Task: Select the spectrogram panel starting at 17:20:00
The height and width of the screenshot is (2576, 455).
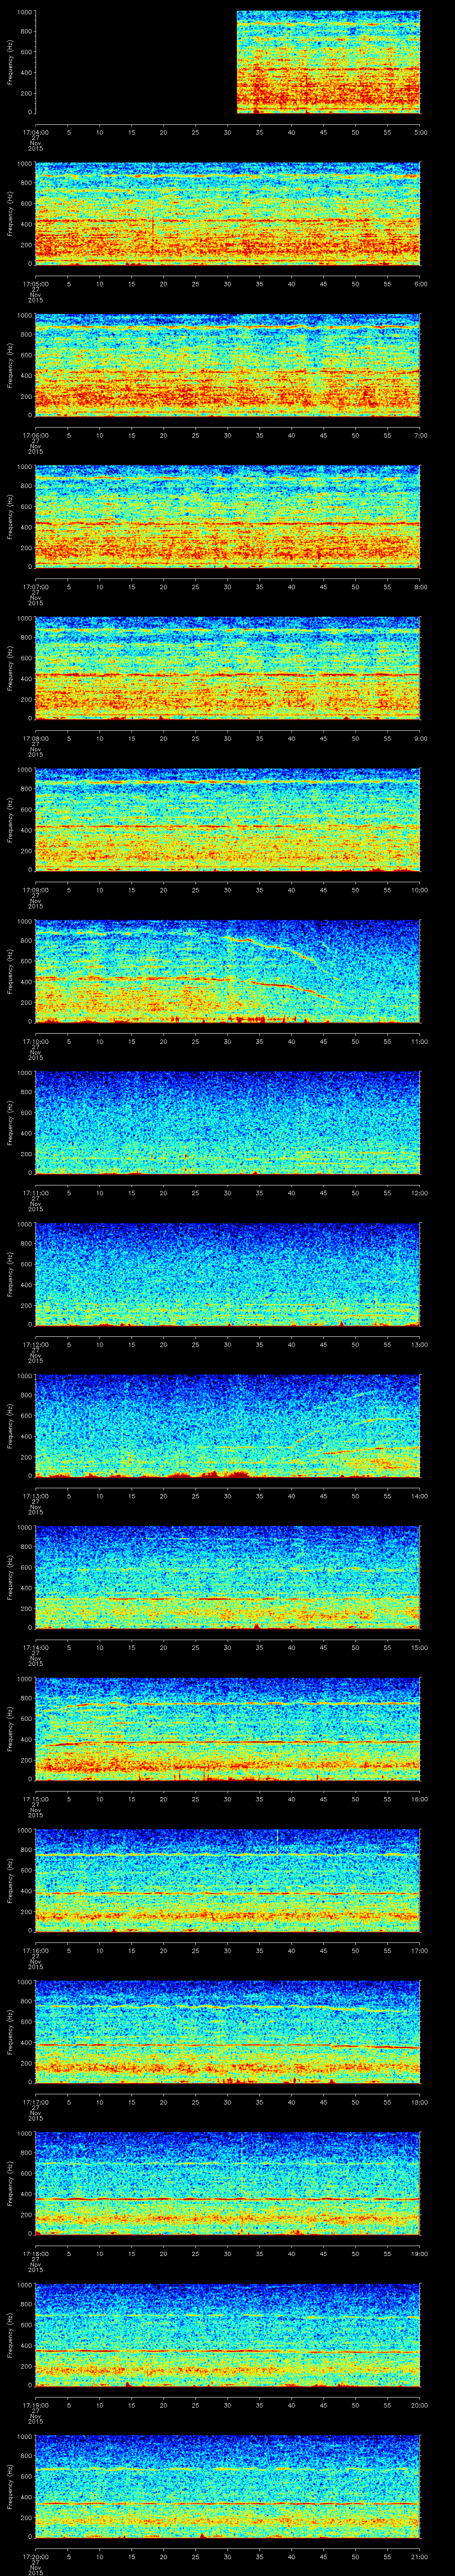Action: coord(228,2486)
